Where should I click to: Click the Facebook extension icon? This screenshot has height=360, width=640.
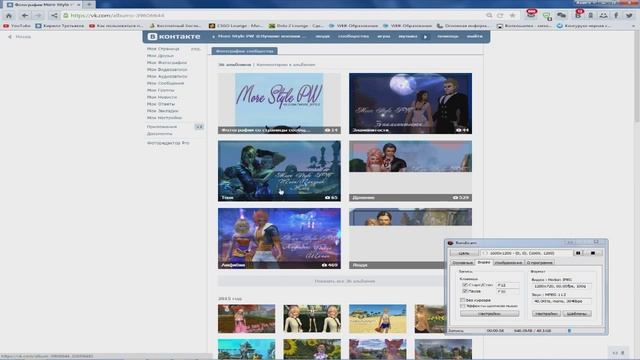616,16
